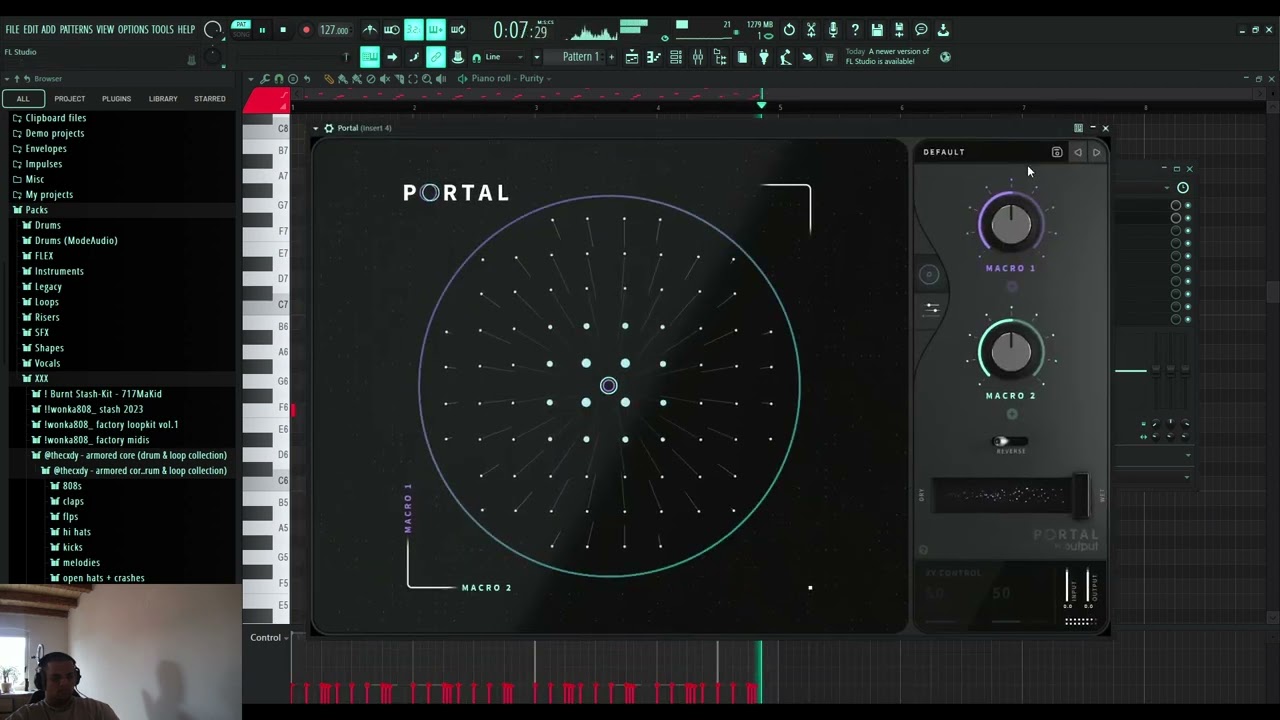Click the piano roll magnet snap icon
The height and width of the screenshot is (720, 1280).
[x=279, y=79]
